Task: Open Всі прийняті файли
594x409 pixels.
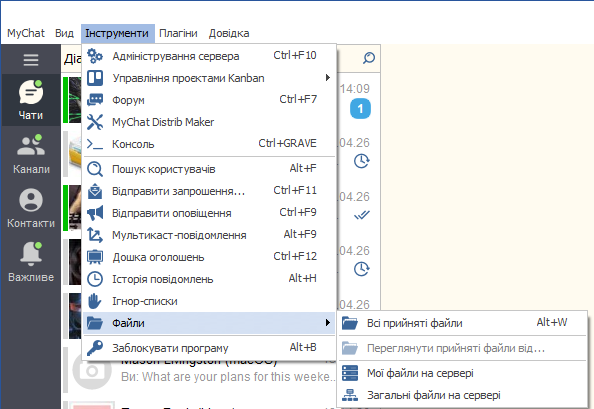Action: pyautogui.click(x=462, y=323)
